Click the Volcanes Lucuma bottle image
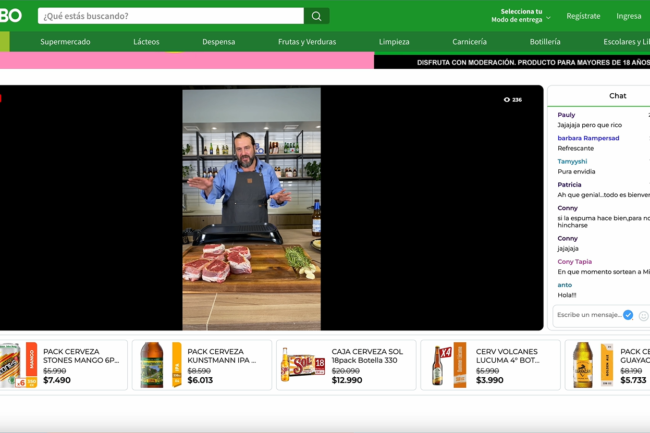The width and height of the screenshot is (650, 433). [437, 365]
